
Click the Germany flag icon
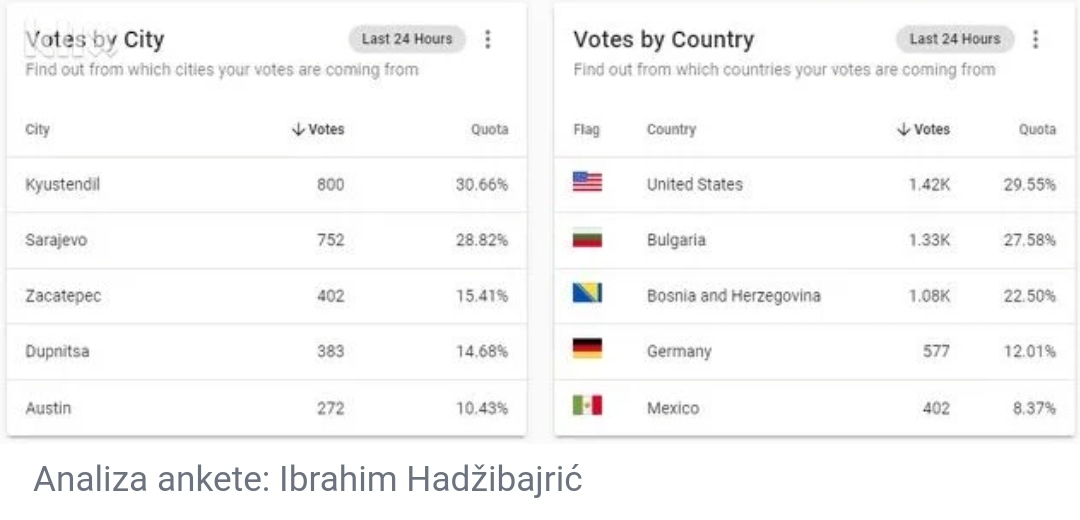point(588,349)
